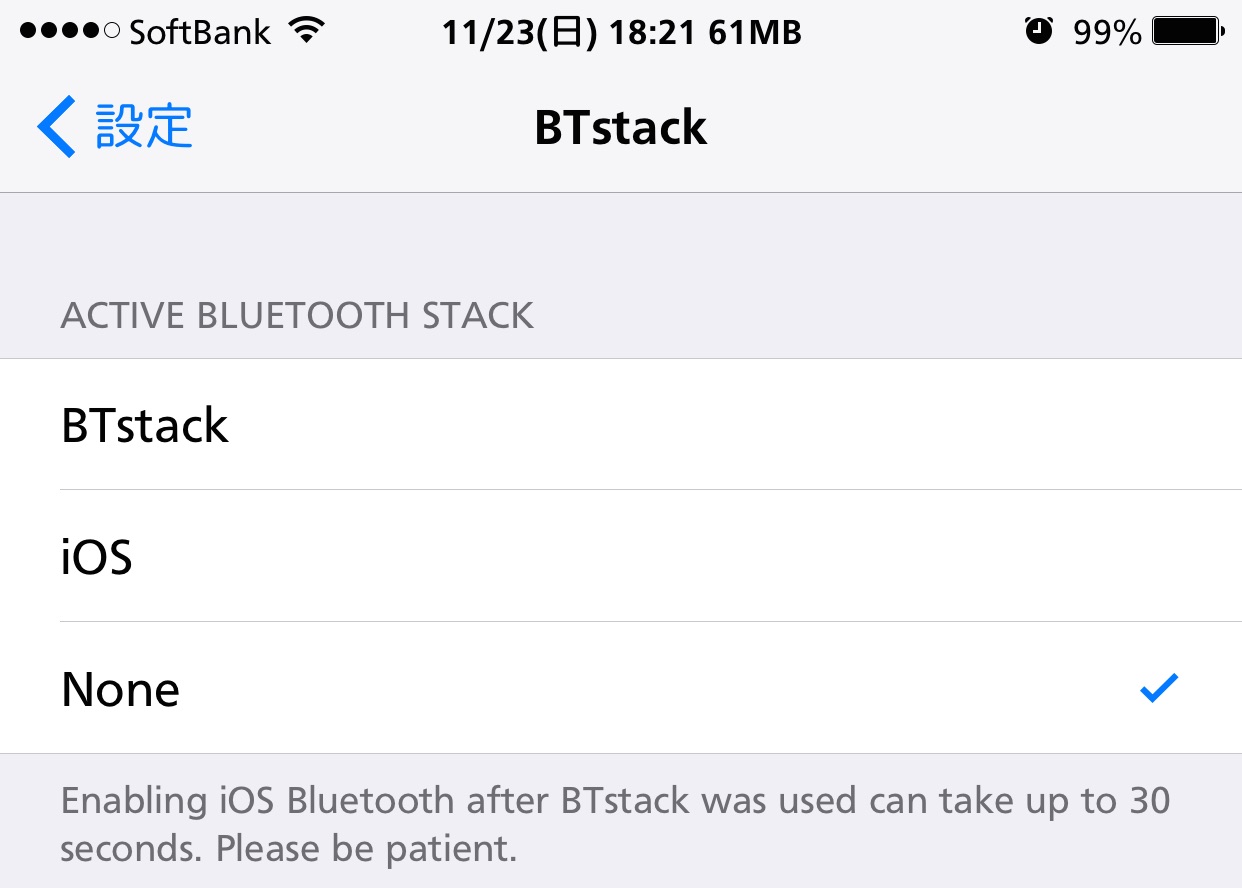Tap the SoftBank carrier label
This screenshot has height=888, width=1242.
click(200, 34)
